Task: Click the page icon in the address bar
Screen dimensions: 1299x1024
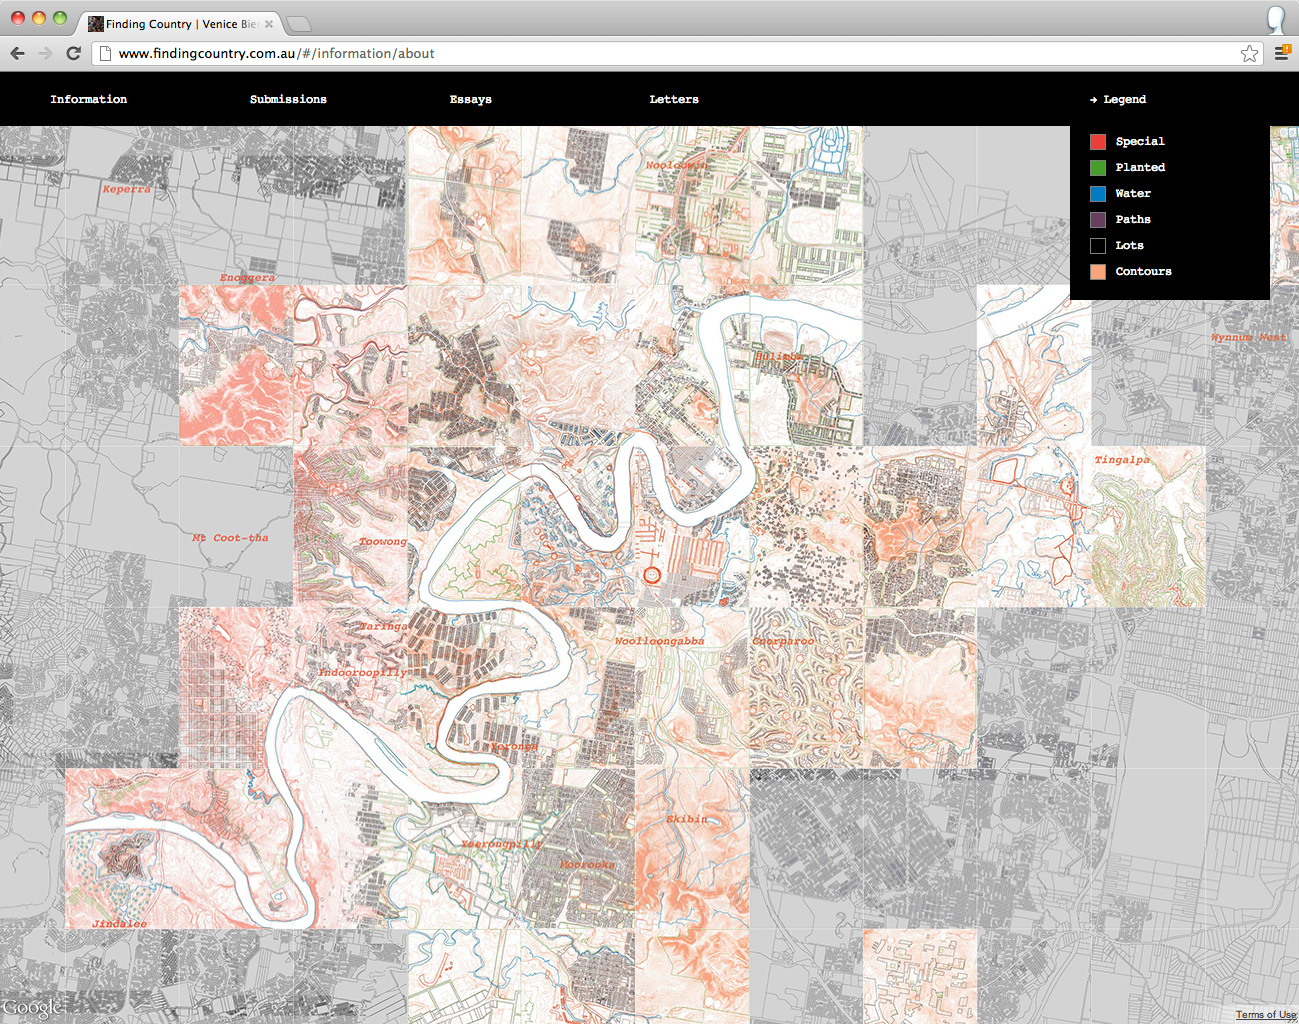Action: pos(105,53)
